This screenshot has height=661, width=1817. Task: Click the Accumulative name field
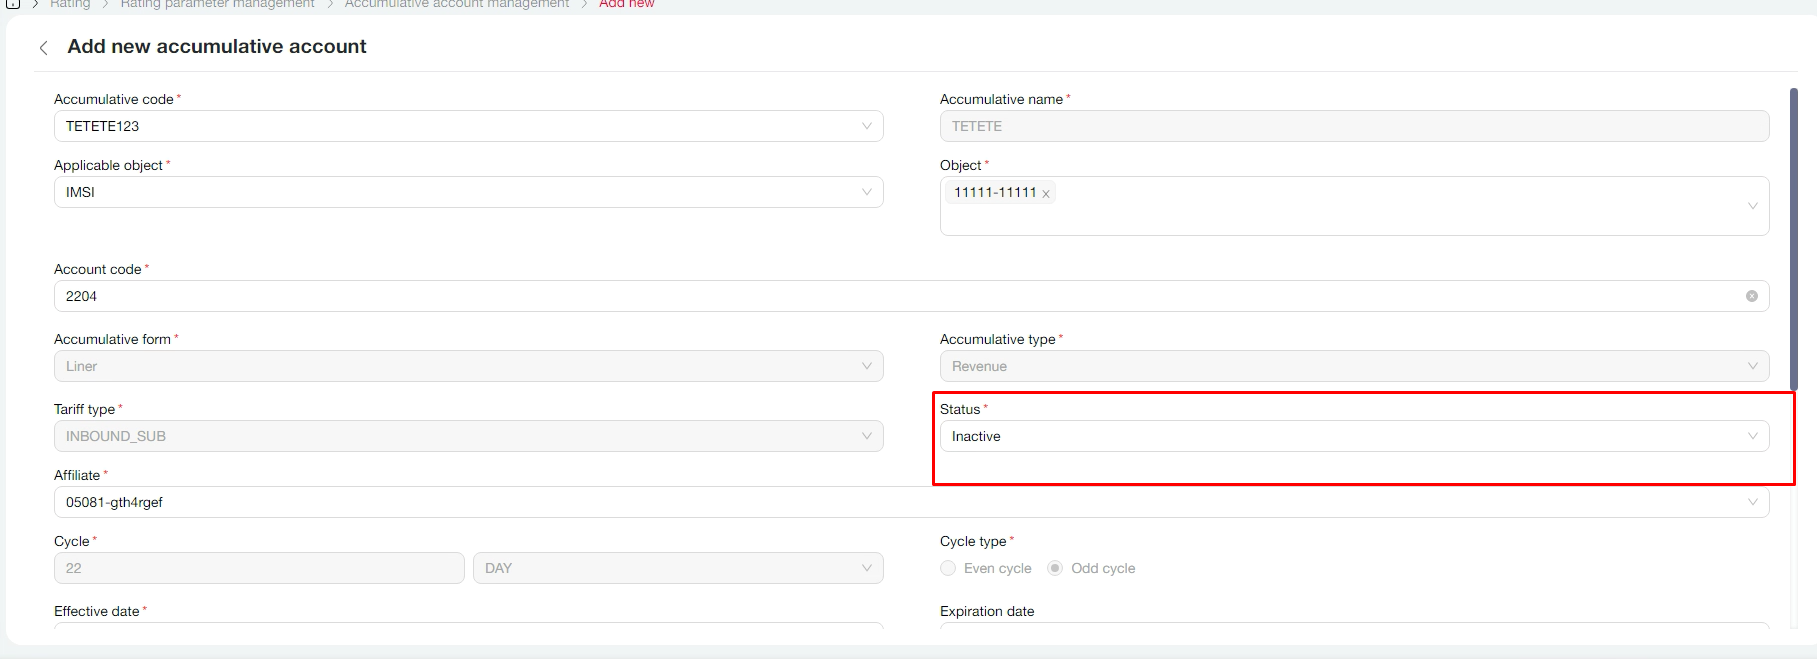1353,126
